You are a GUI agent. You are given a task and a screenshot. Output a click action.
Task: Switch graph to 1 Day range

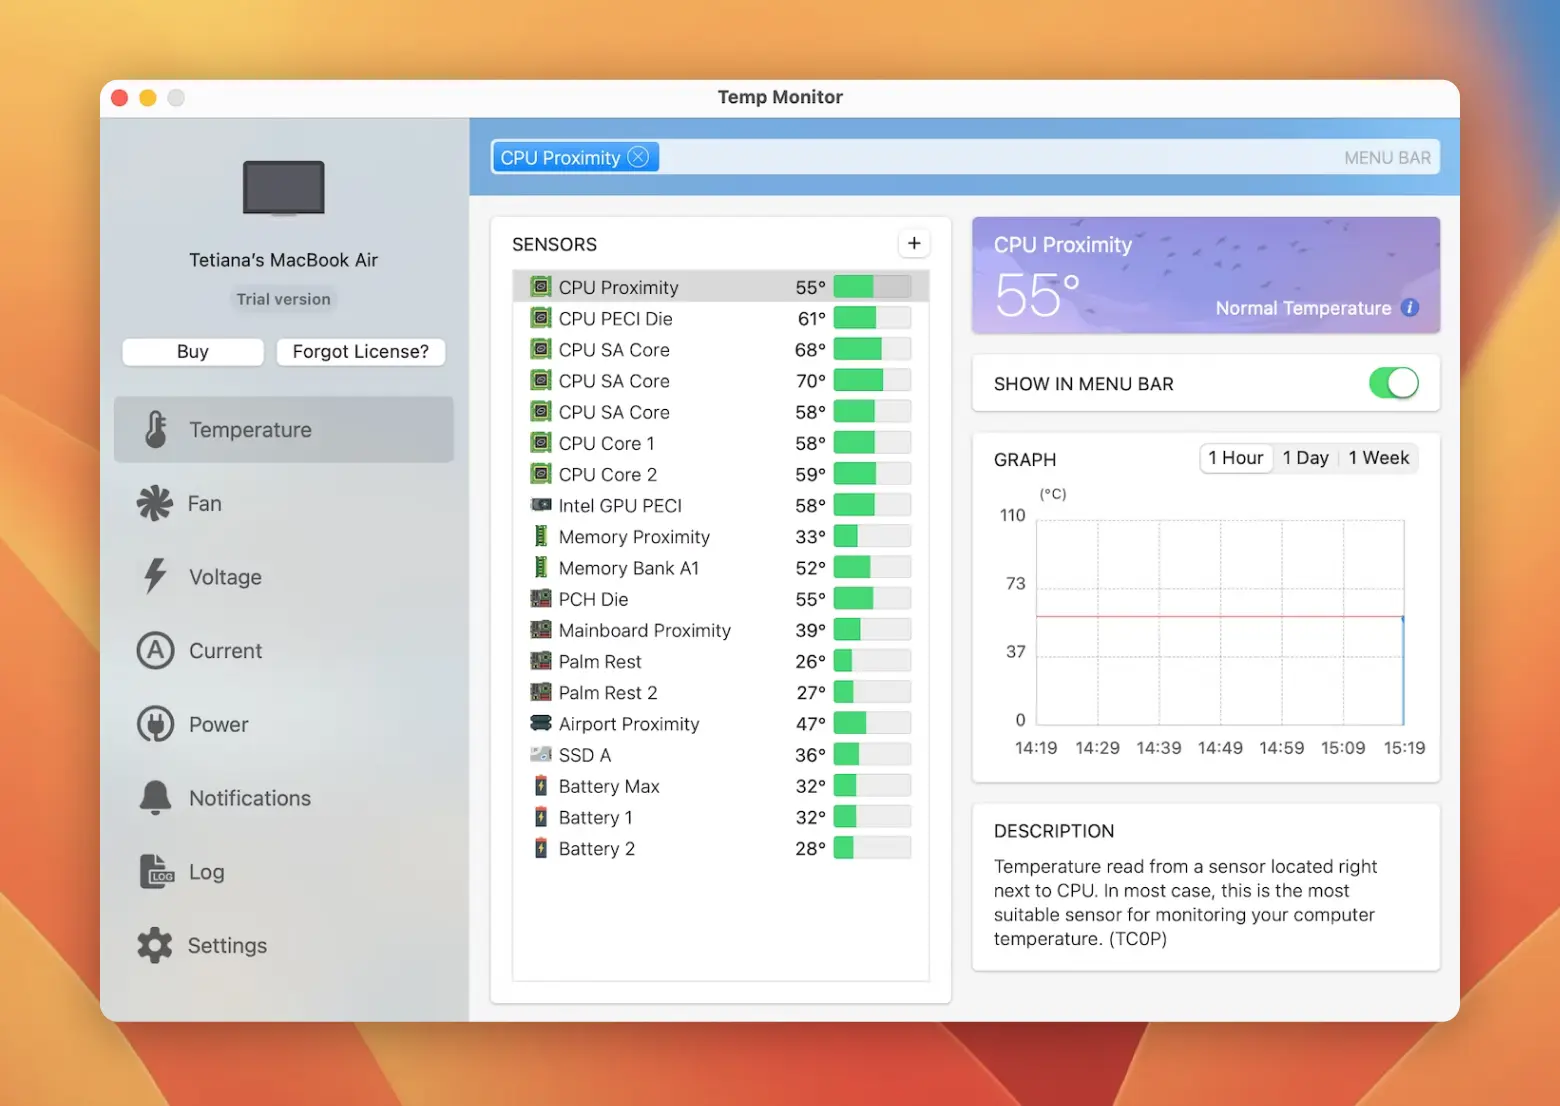point(1305,458)
